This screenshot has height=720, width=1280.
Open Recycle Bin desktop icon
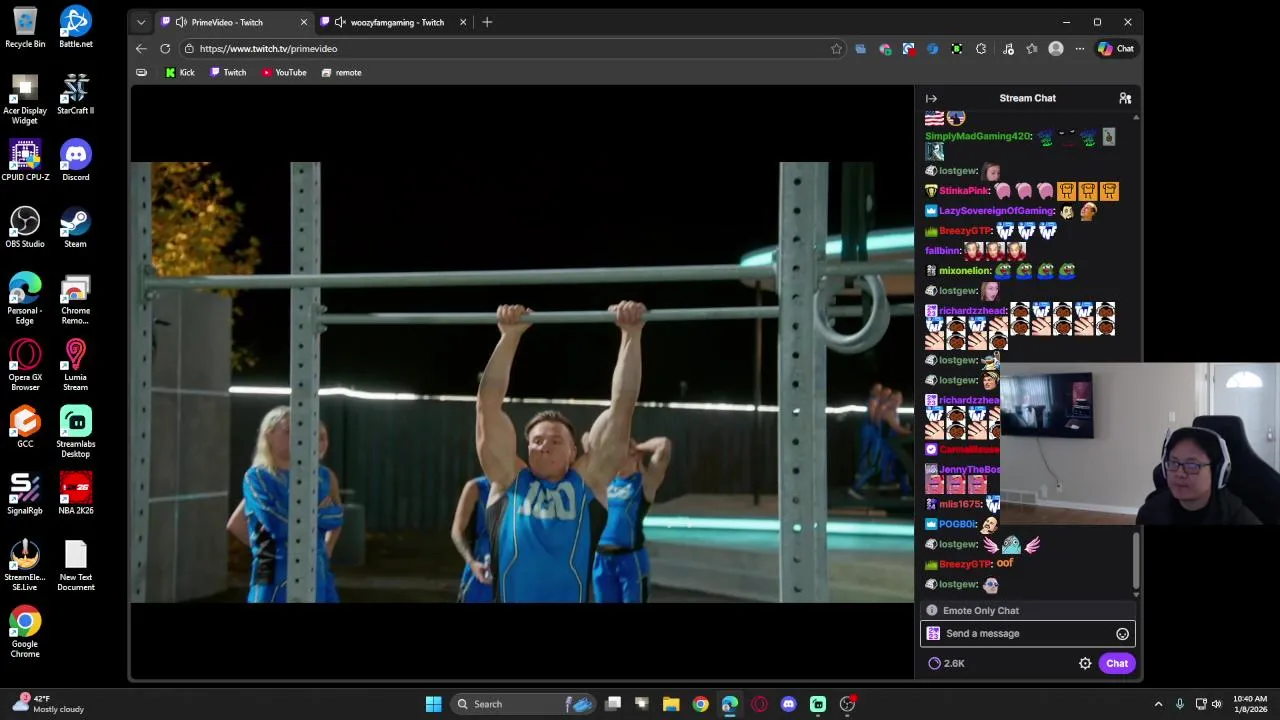tap(25, 28)
